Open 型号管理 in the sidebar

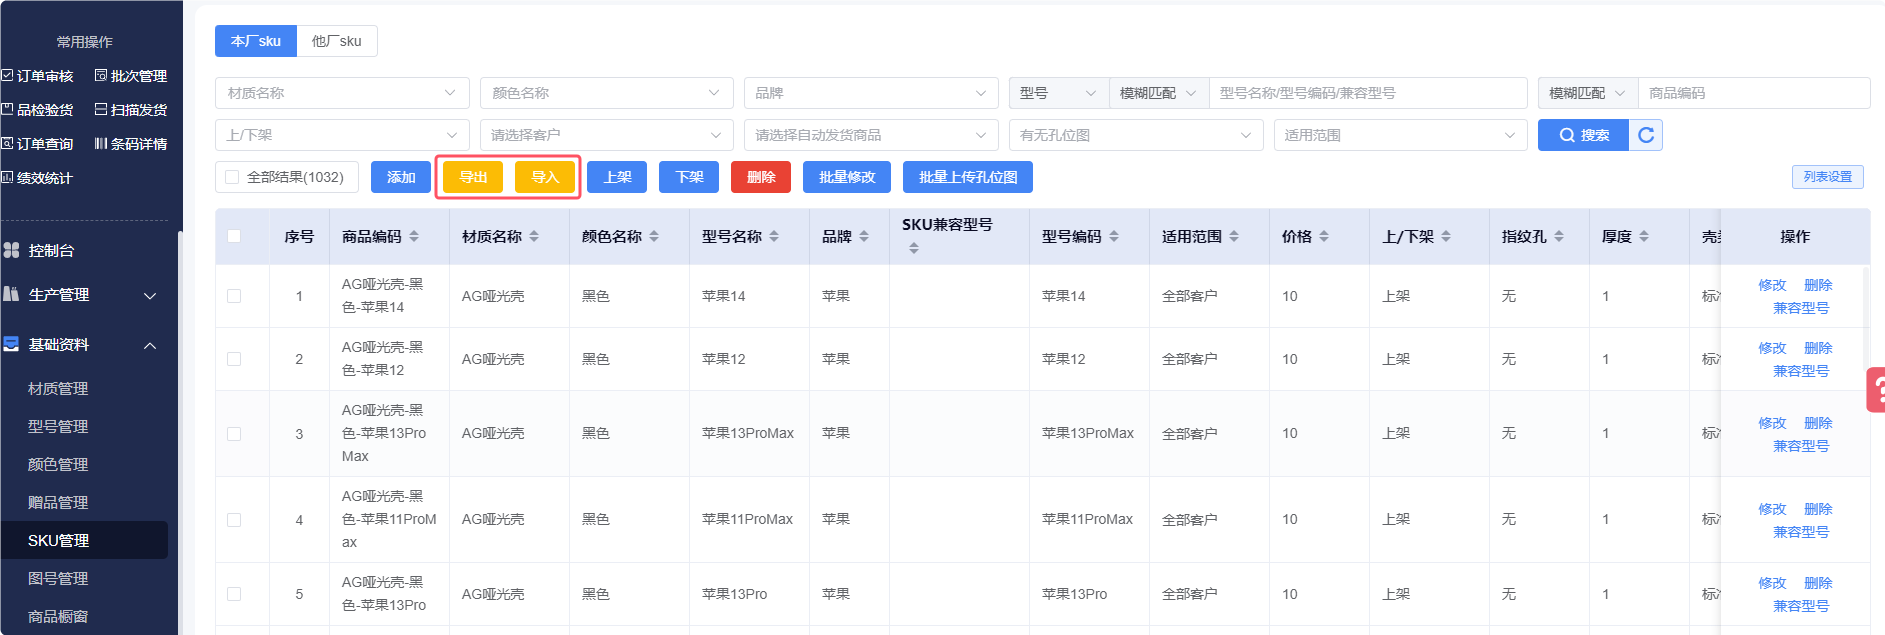coord(58,427)
